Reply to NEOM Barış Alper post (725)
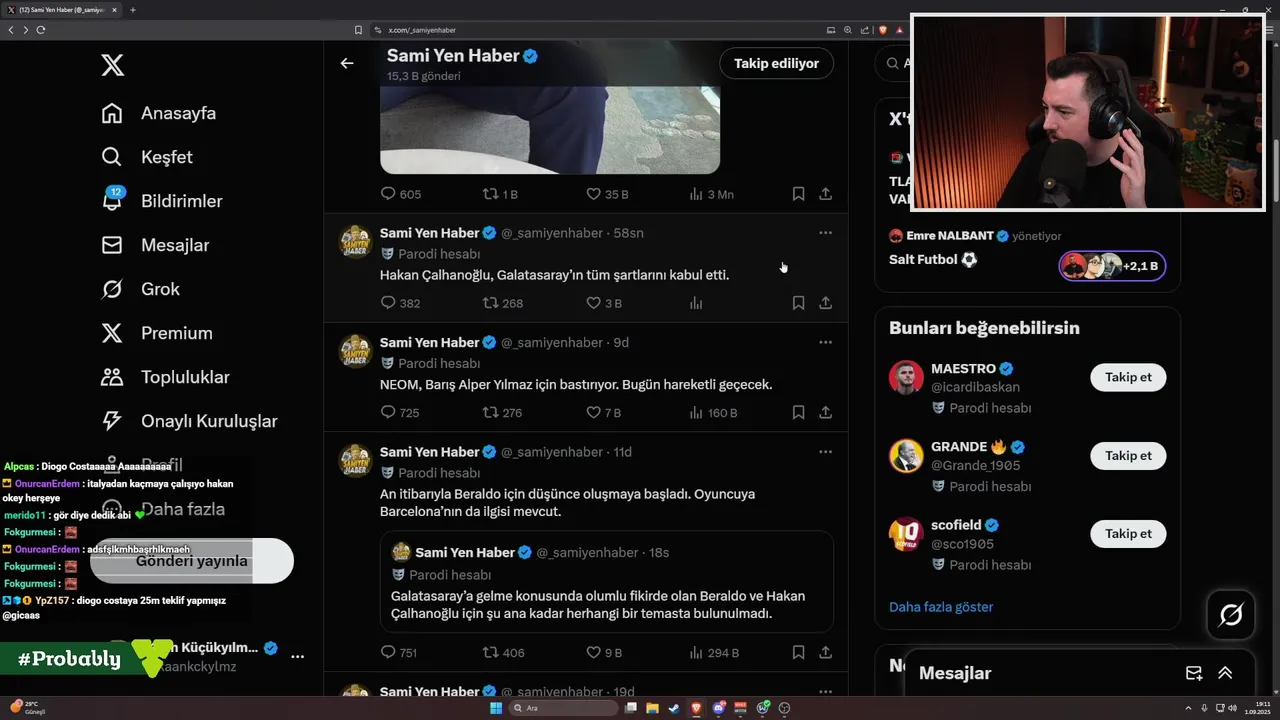The width and height of the screenshot is (1280, 720). (400, 412)
